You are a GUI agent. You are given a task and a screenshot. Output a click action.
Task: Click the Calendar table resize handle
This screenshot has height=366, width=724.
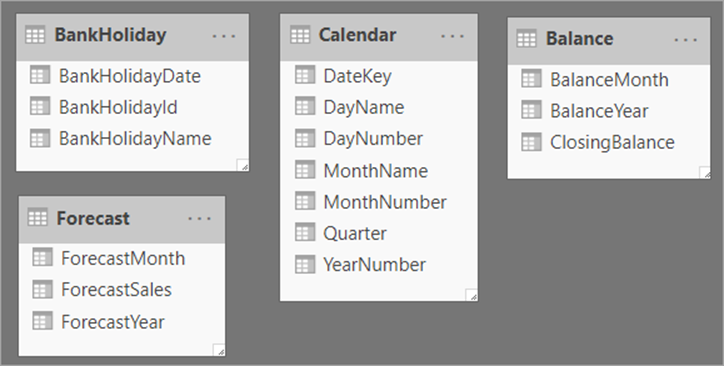[471, 295]
